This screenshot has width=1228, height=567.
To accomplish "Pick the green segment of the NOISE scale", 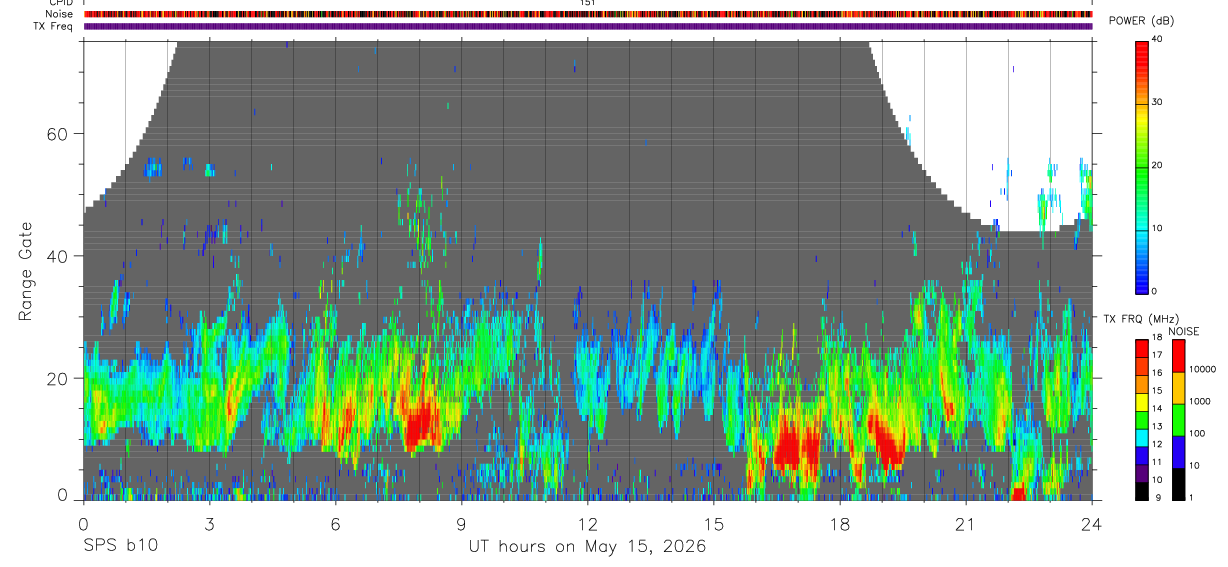I will 1177,420.
